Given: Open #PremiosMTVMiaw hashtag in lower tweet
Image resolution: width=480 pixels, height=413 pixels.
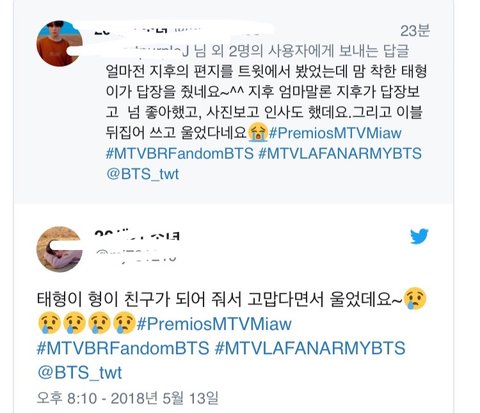Looking at the screenshot, I should click(214, 324).
